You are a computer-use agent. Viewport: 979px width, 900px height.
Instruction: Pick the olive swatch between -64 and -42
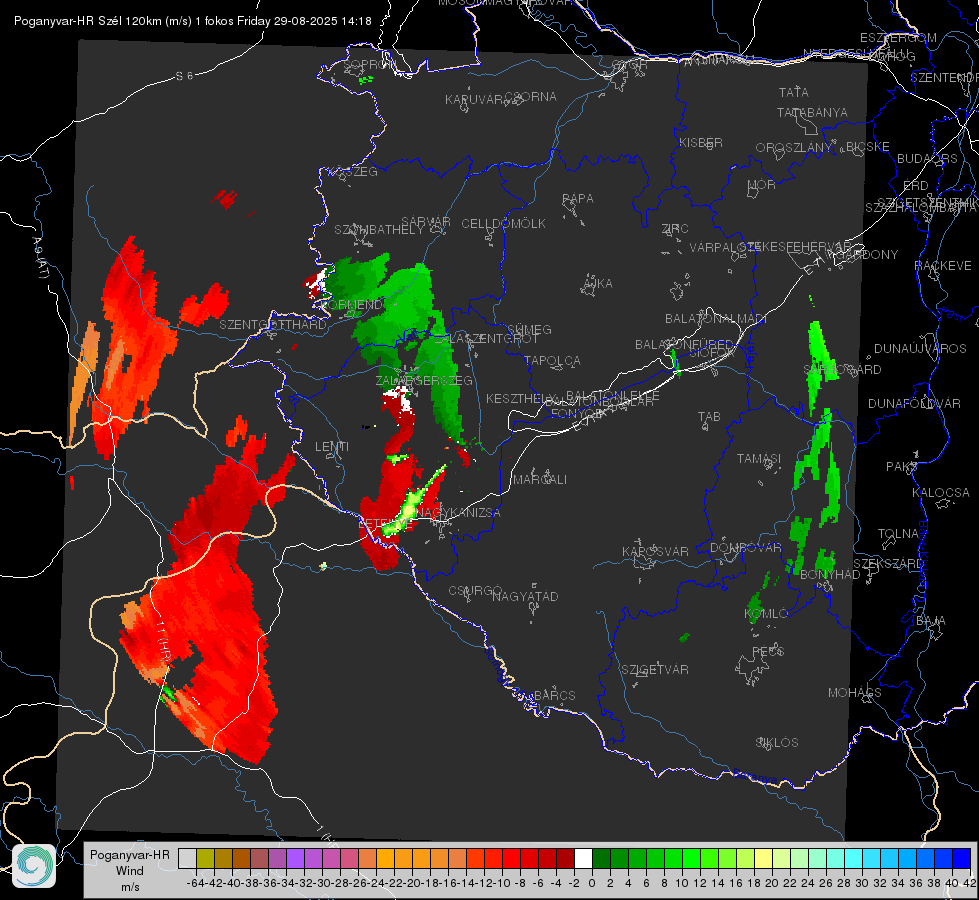(205, 858)
